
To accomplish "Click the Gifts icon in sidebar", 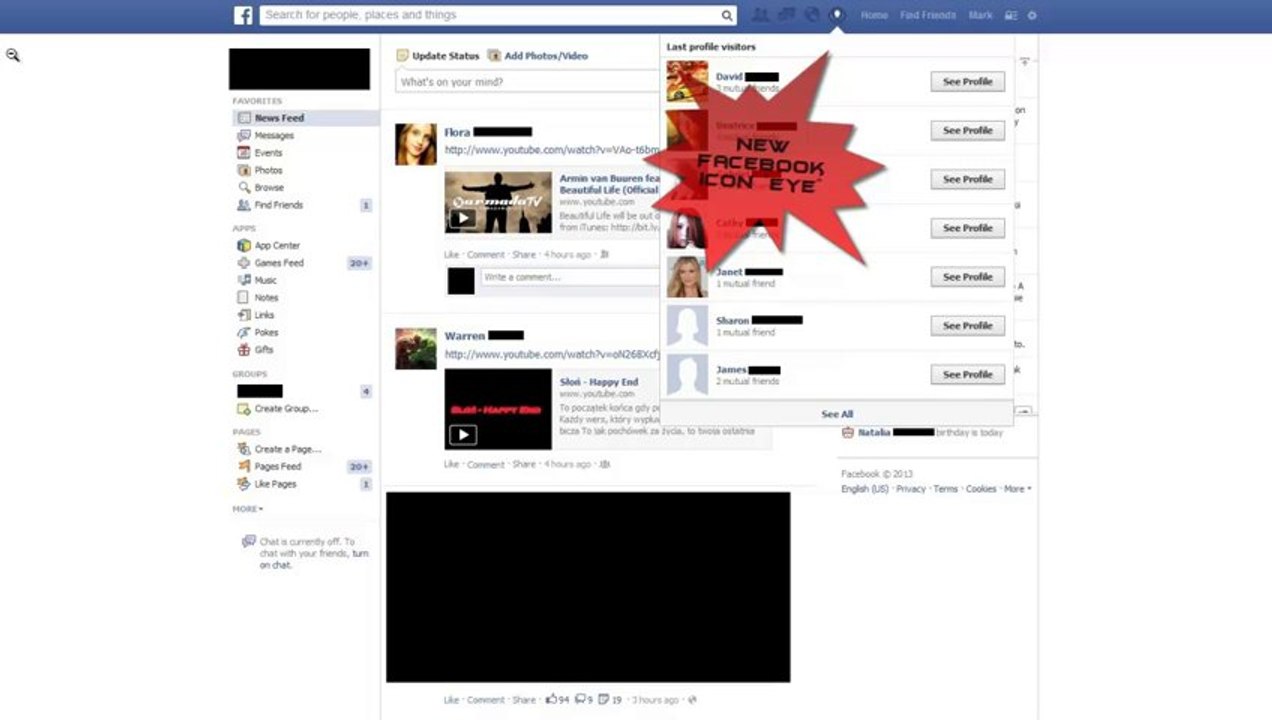I will point(244,350).
